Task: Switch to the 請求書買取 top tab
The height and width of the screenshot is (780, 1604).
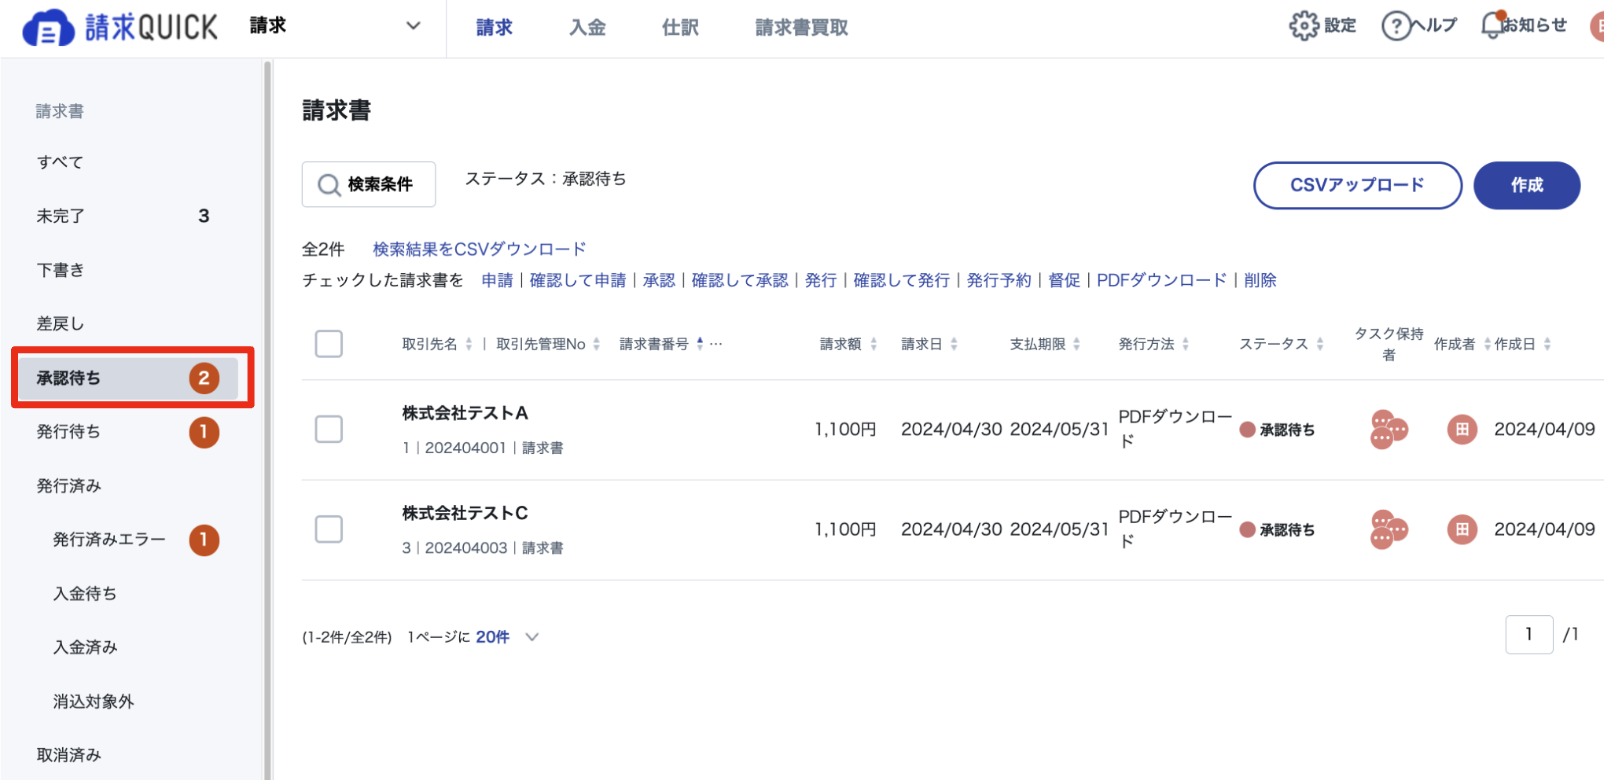Action: (x=801, y=28)
